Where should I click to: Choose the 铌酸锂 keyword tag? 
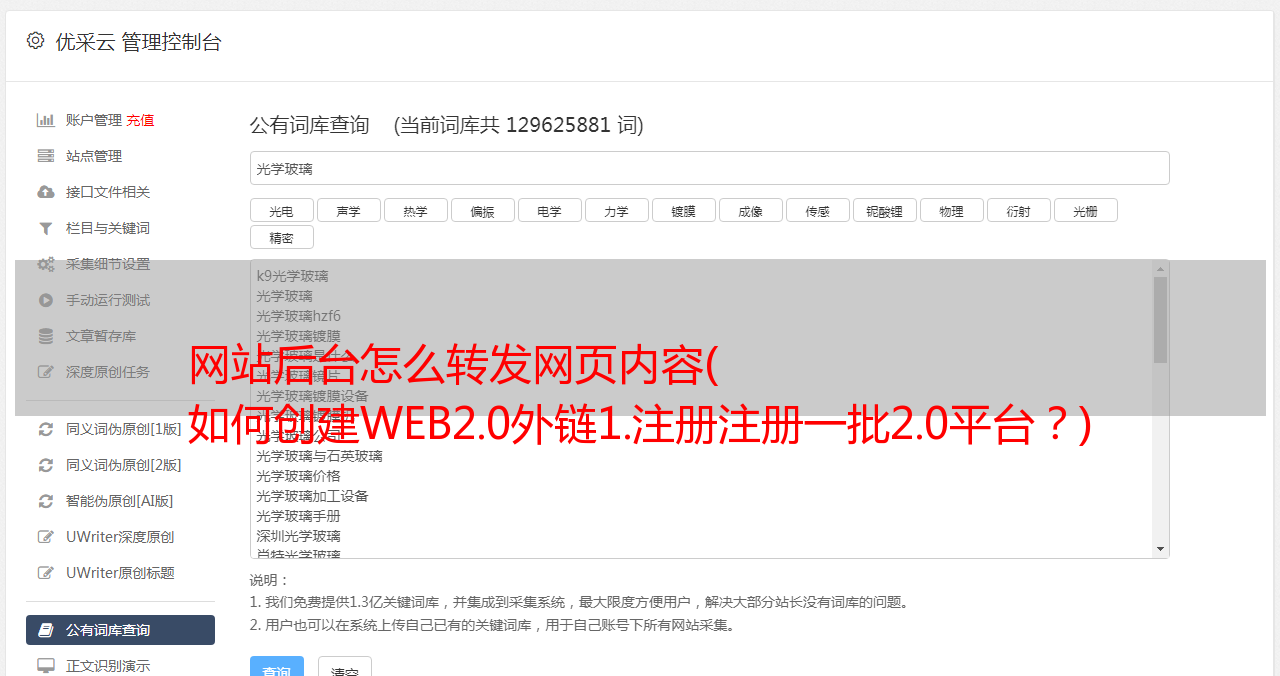[885, 210]
